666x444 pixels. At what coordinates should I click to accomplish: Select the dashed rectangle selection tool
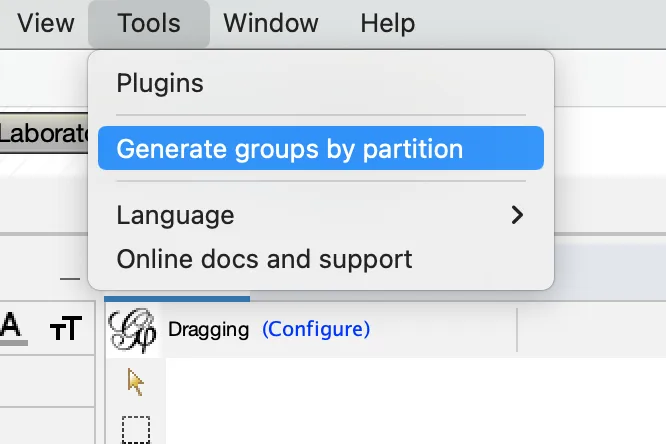[136, 430]
